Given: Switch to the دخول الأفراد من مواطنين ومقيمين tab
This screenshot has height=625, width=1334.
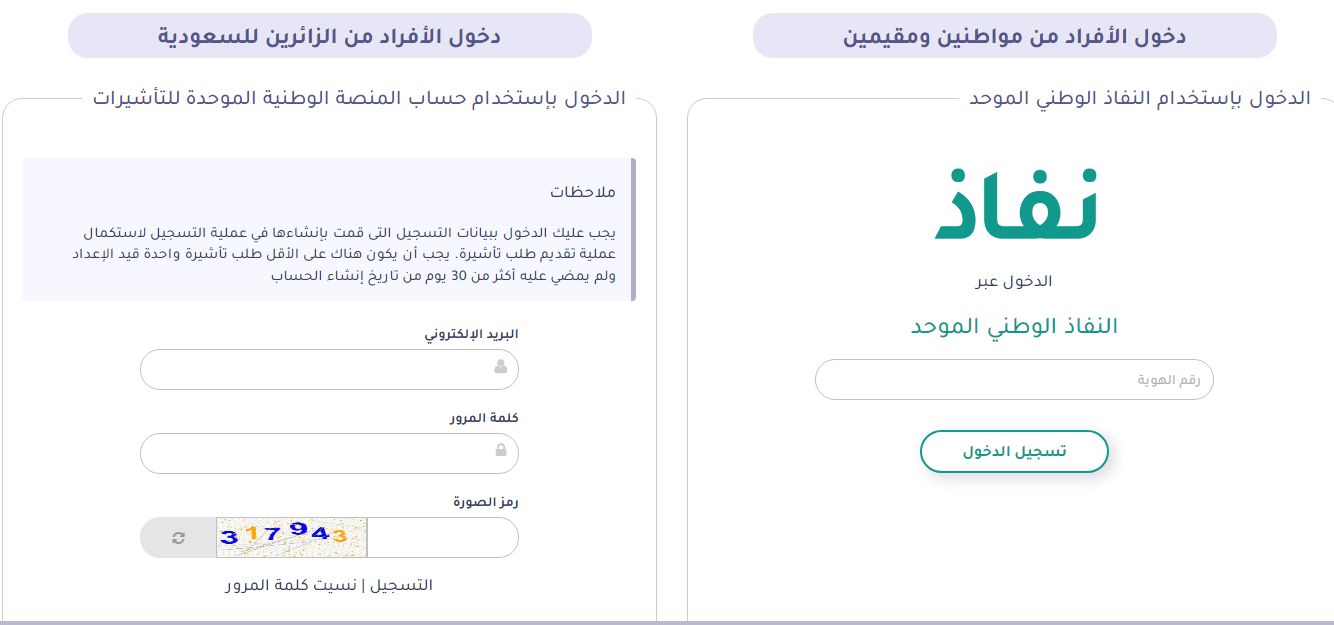Looking at the screenshot, I should [x=1014, y=34].
